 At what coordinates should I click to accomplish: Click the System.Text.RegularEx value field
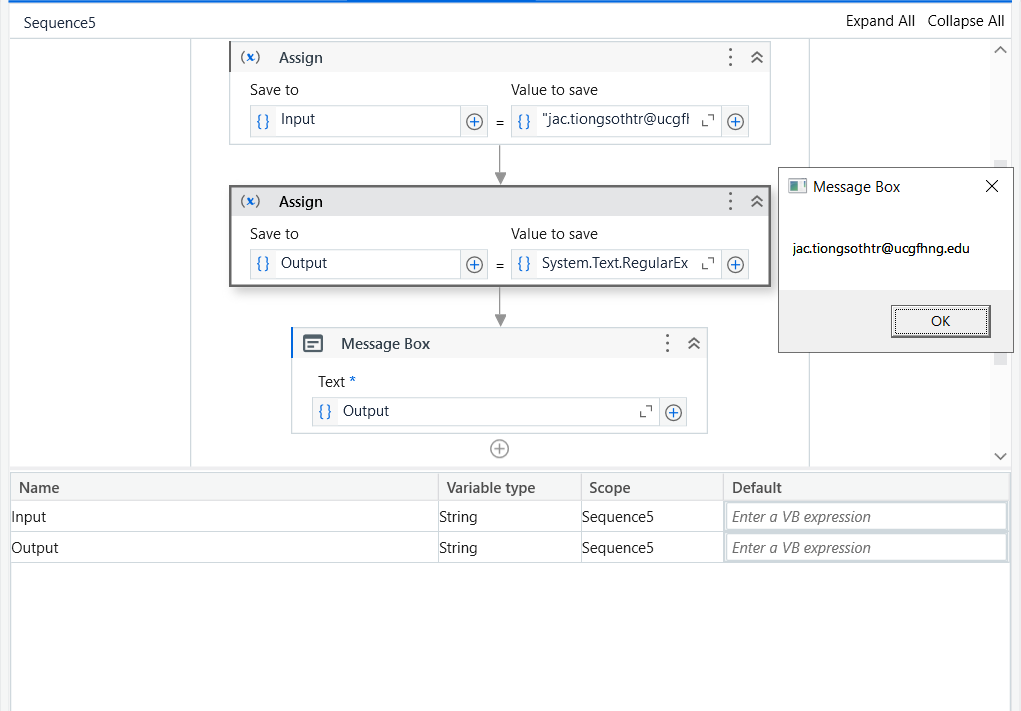(616, 264)
